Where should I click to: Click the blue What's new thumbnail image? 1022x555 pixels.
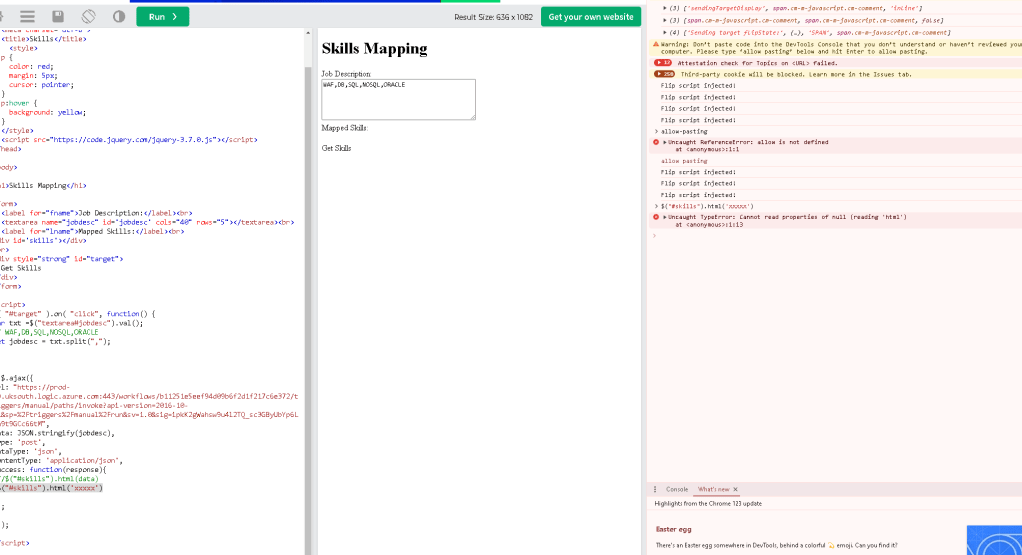pos(994,540)
